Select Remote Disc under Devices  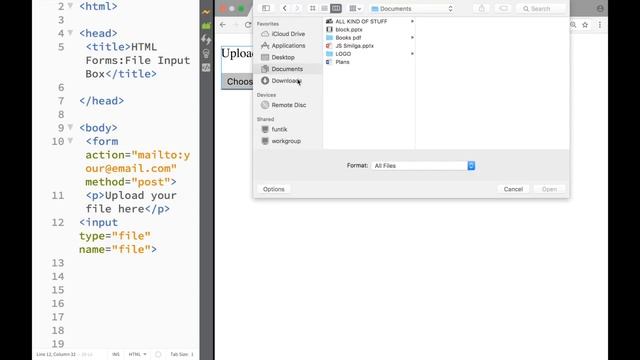(288, 105)
